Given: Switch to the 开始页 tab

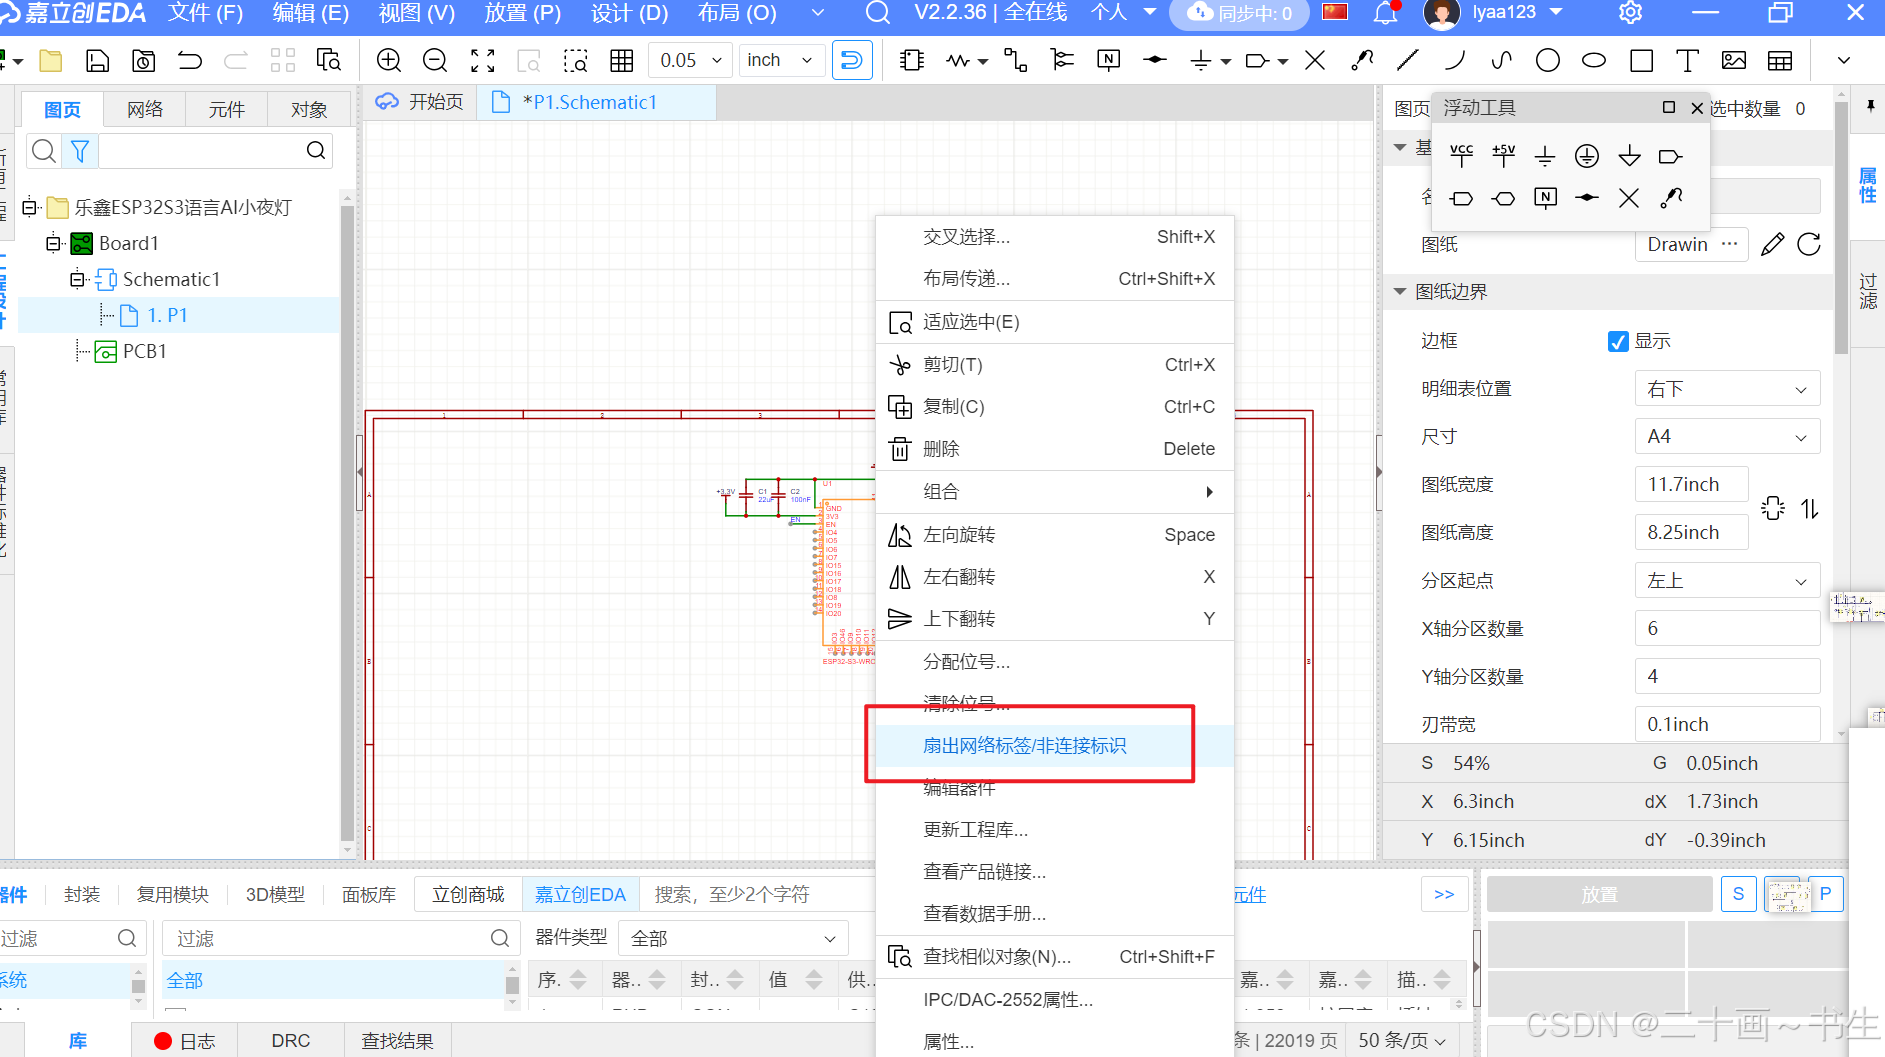Looking at the screenshot, I should point(422,102).
